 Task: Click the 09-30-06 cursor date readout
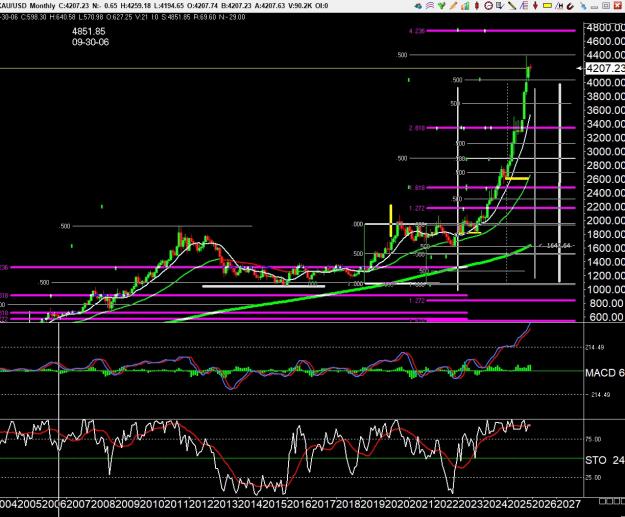point(90,42)
